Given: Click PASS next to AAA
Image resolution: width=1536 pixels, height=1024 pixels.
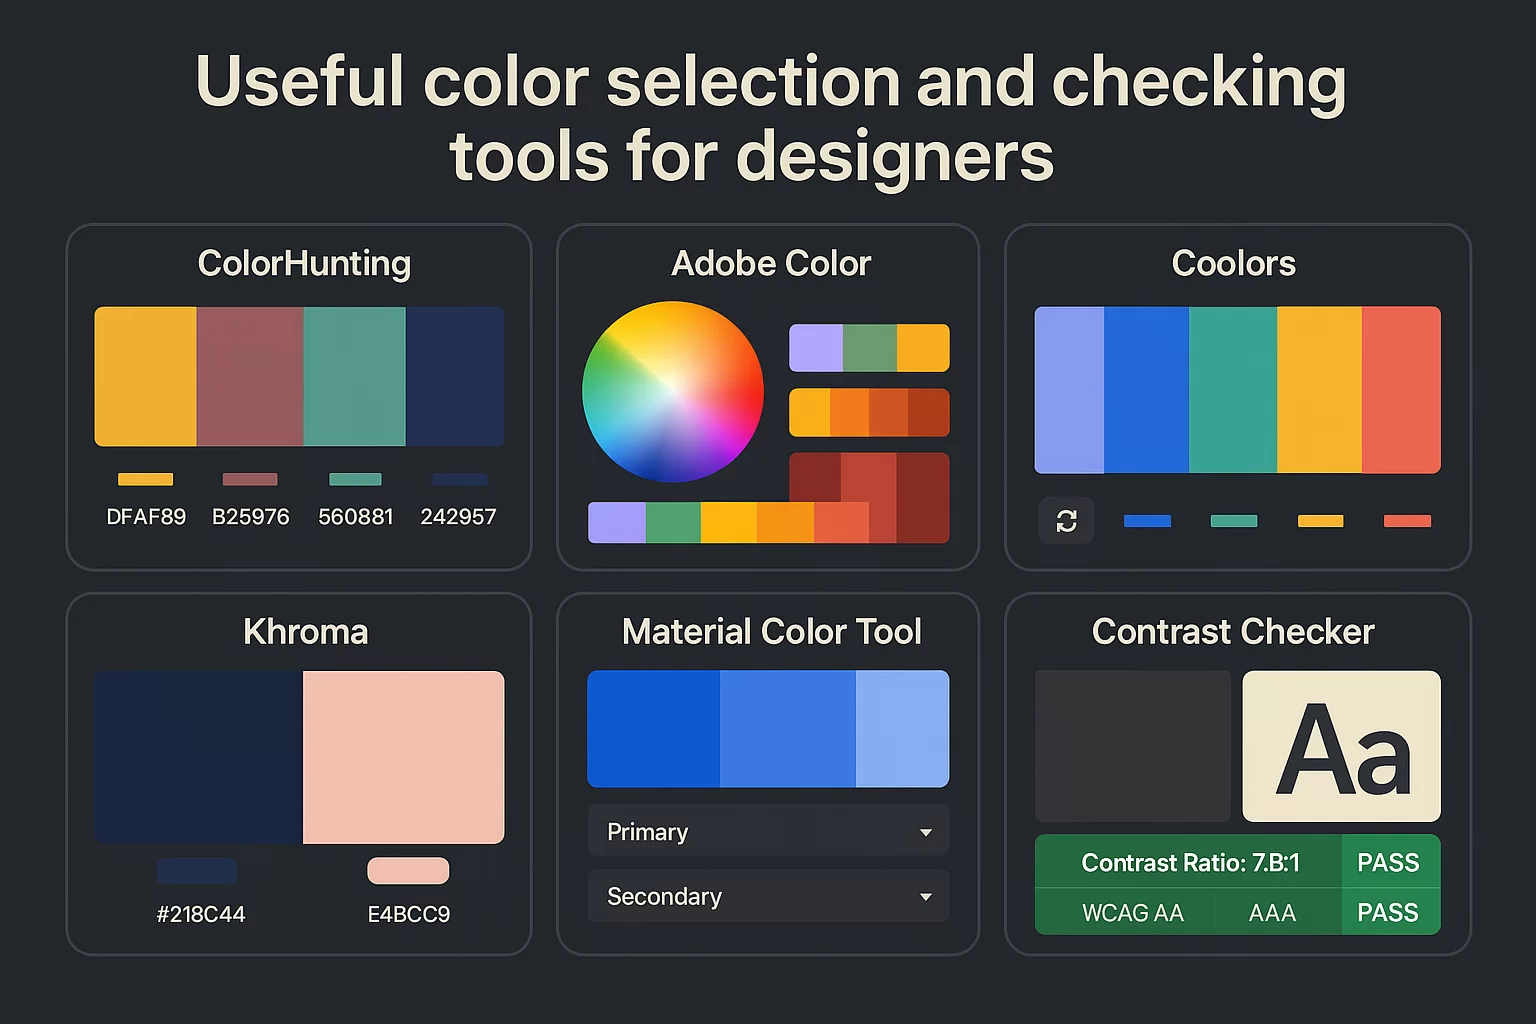Looking at the screenshot, I should 1388,912.
